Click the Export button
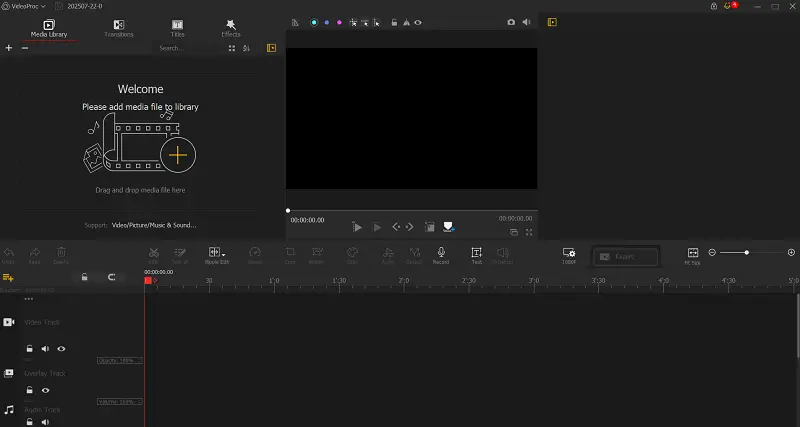Screen dimensions: 800x427 pos(625,257)
